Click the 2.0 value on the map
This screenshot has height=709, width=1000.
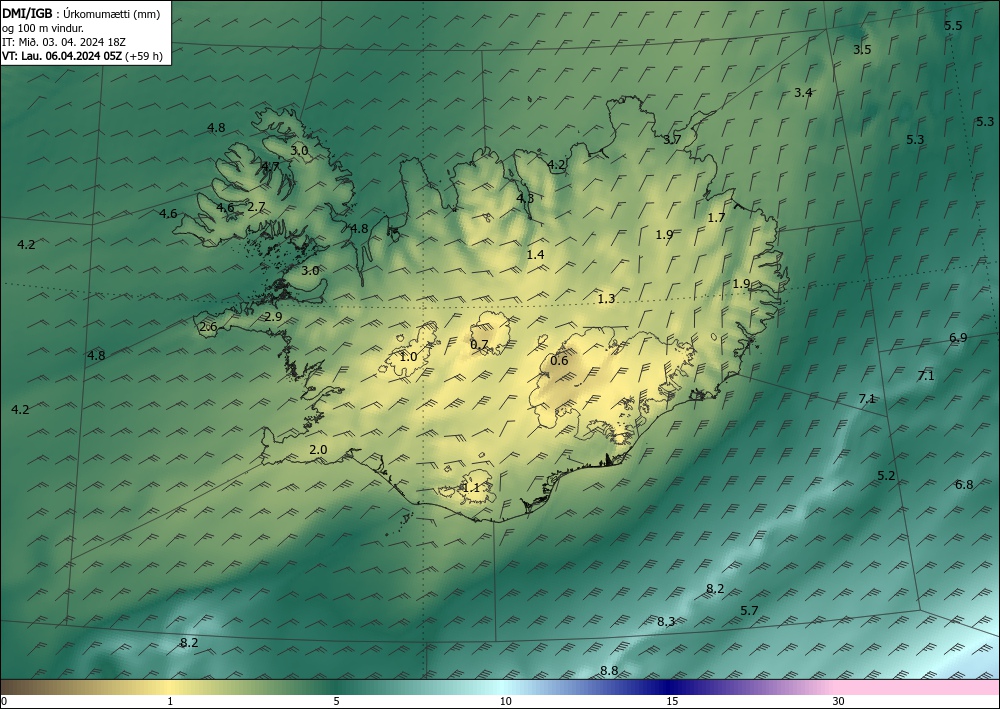318,450
